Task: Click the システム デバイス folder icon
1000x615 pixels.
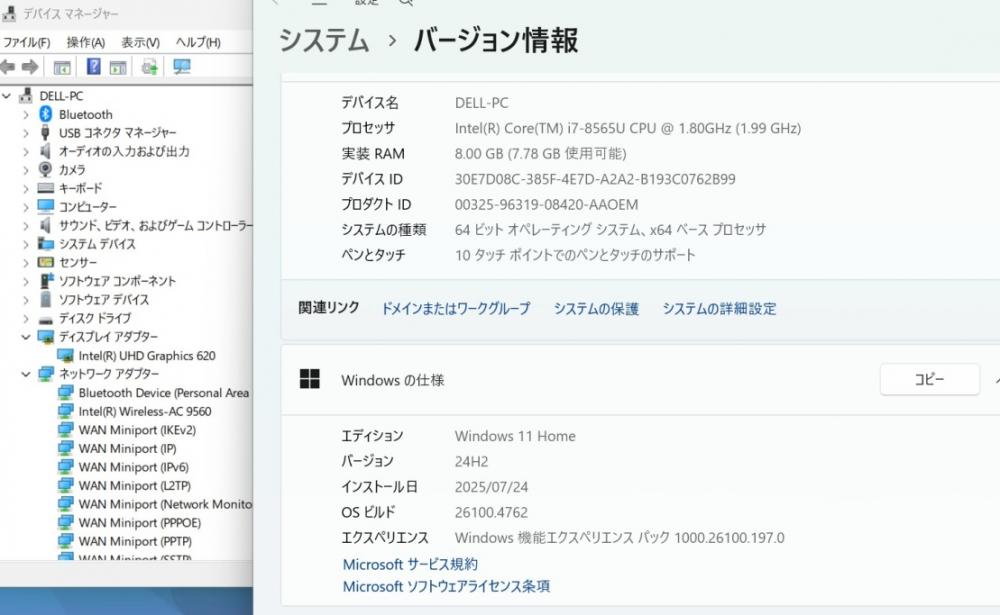Action: [x=45, y=243]
